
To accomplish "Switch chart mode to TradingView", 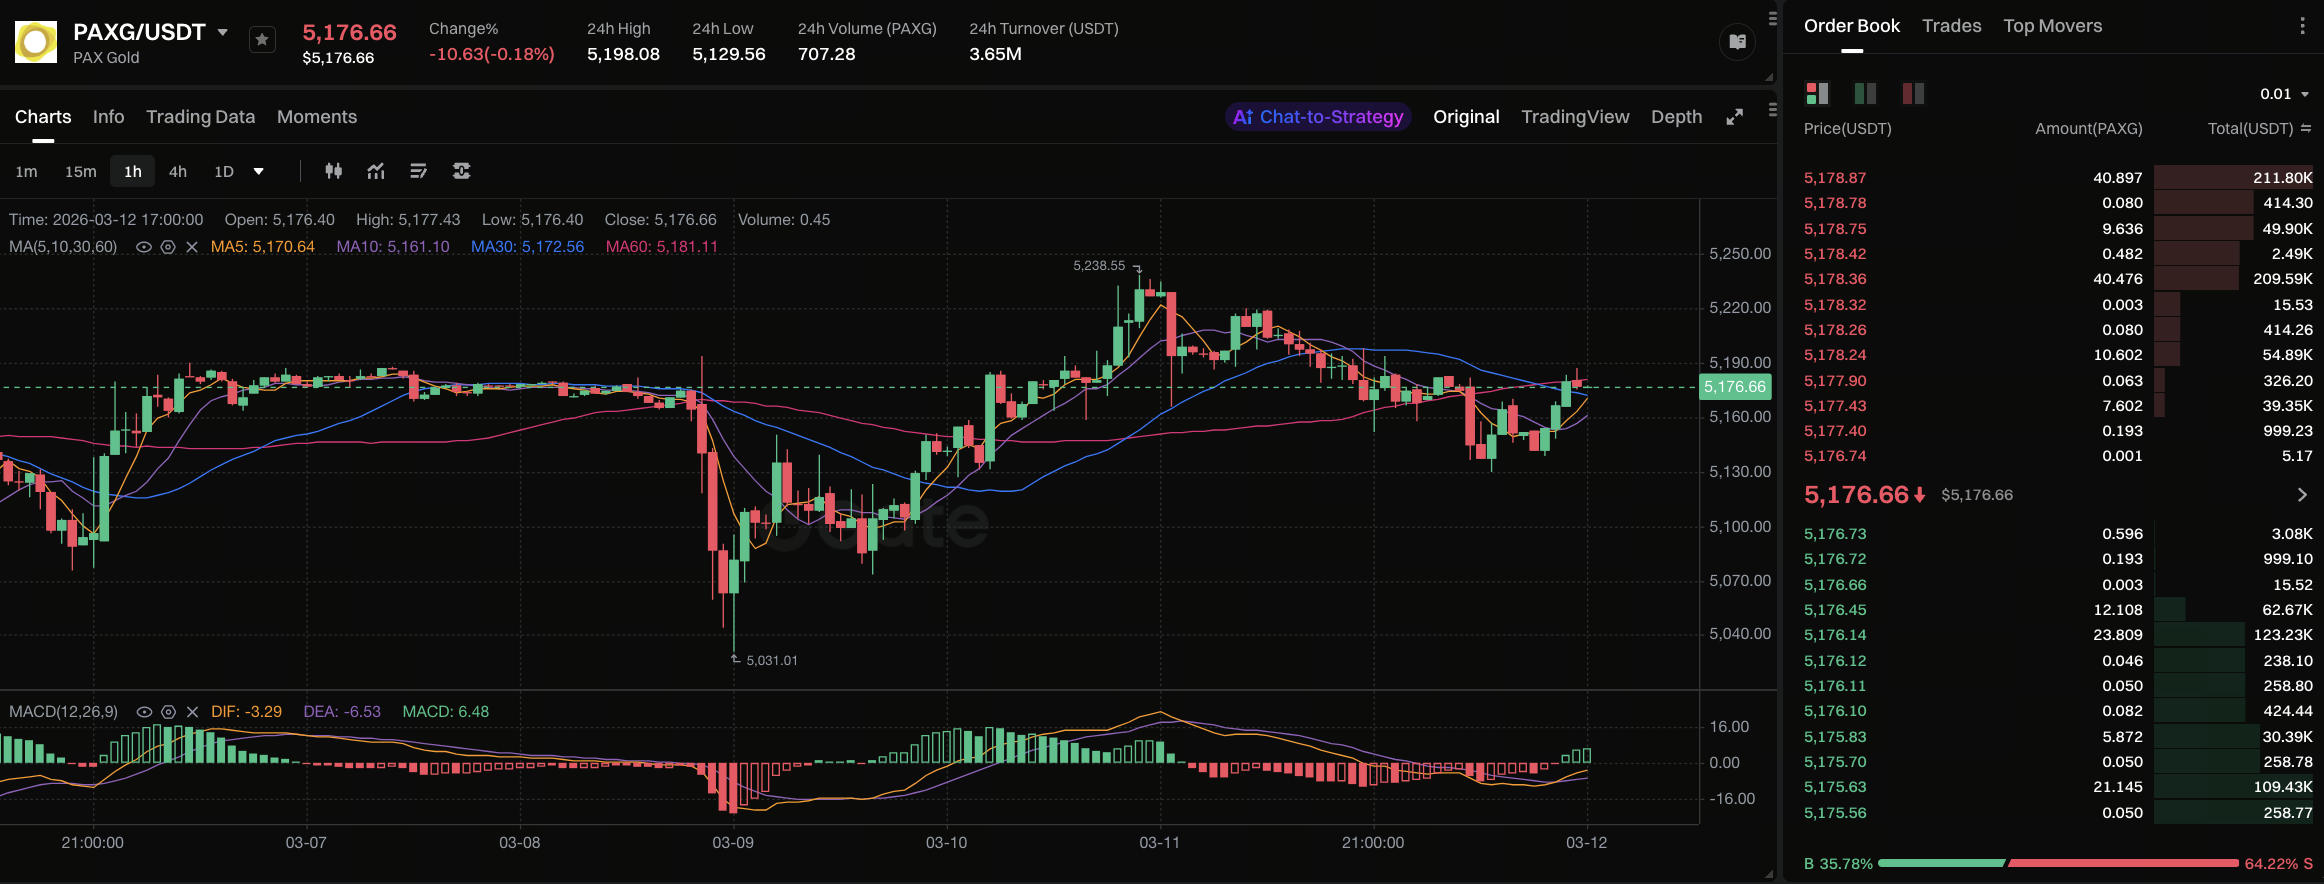I will click(1575, 117).
